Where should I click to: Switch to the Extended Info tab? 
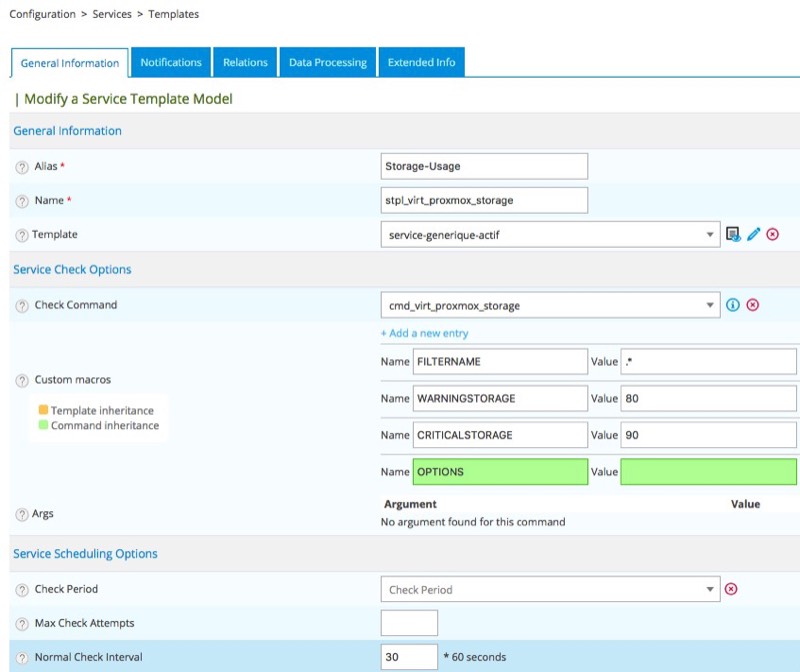[421, 62]
